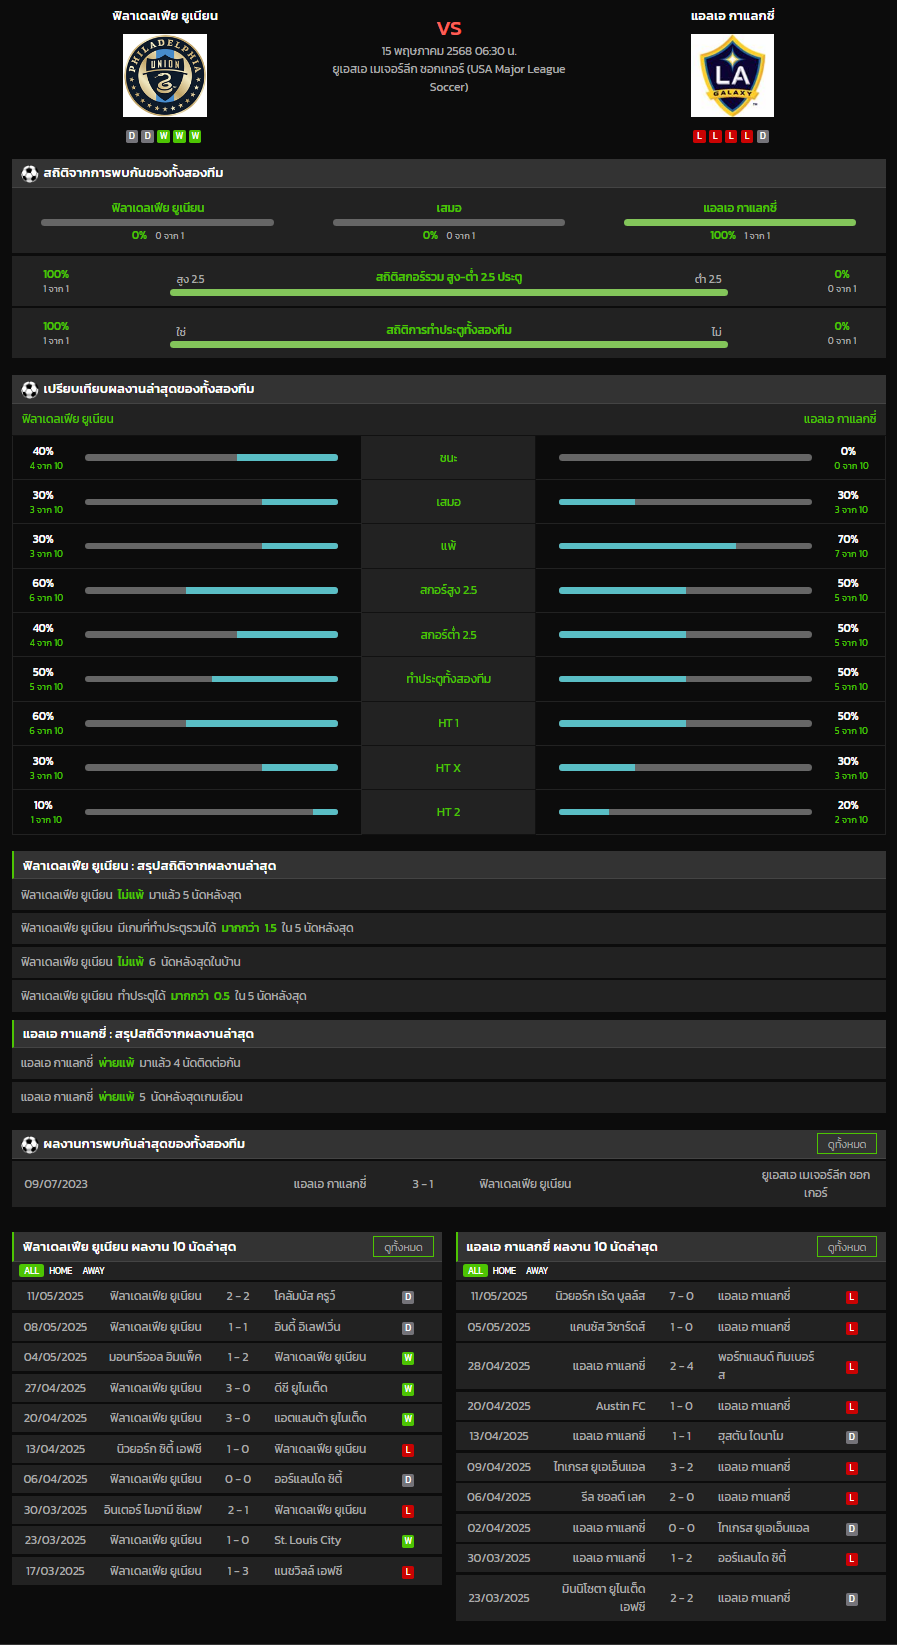Click the D badge in Philadelphia's 06/04/2025 row
The image size is (897, 1645).
click(x=408, y=1480)
